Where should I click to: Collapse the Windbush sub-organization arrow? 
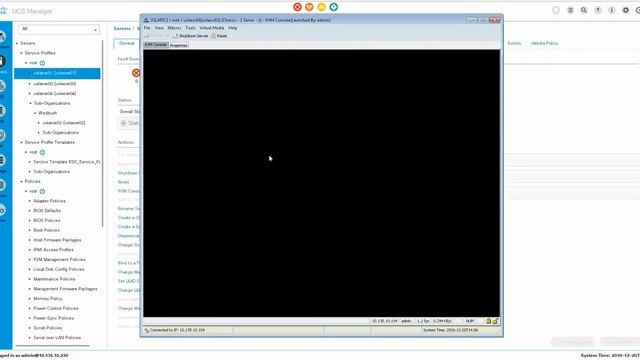point(35,113)
